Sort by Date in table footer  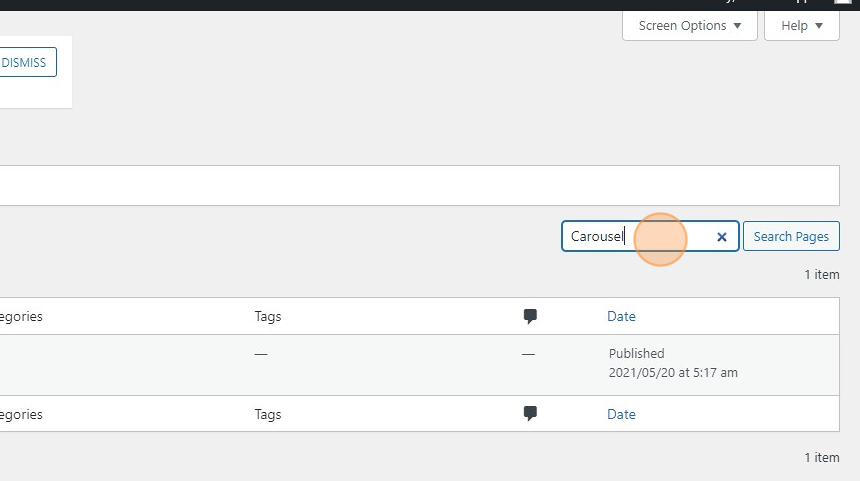pos(621,414)
